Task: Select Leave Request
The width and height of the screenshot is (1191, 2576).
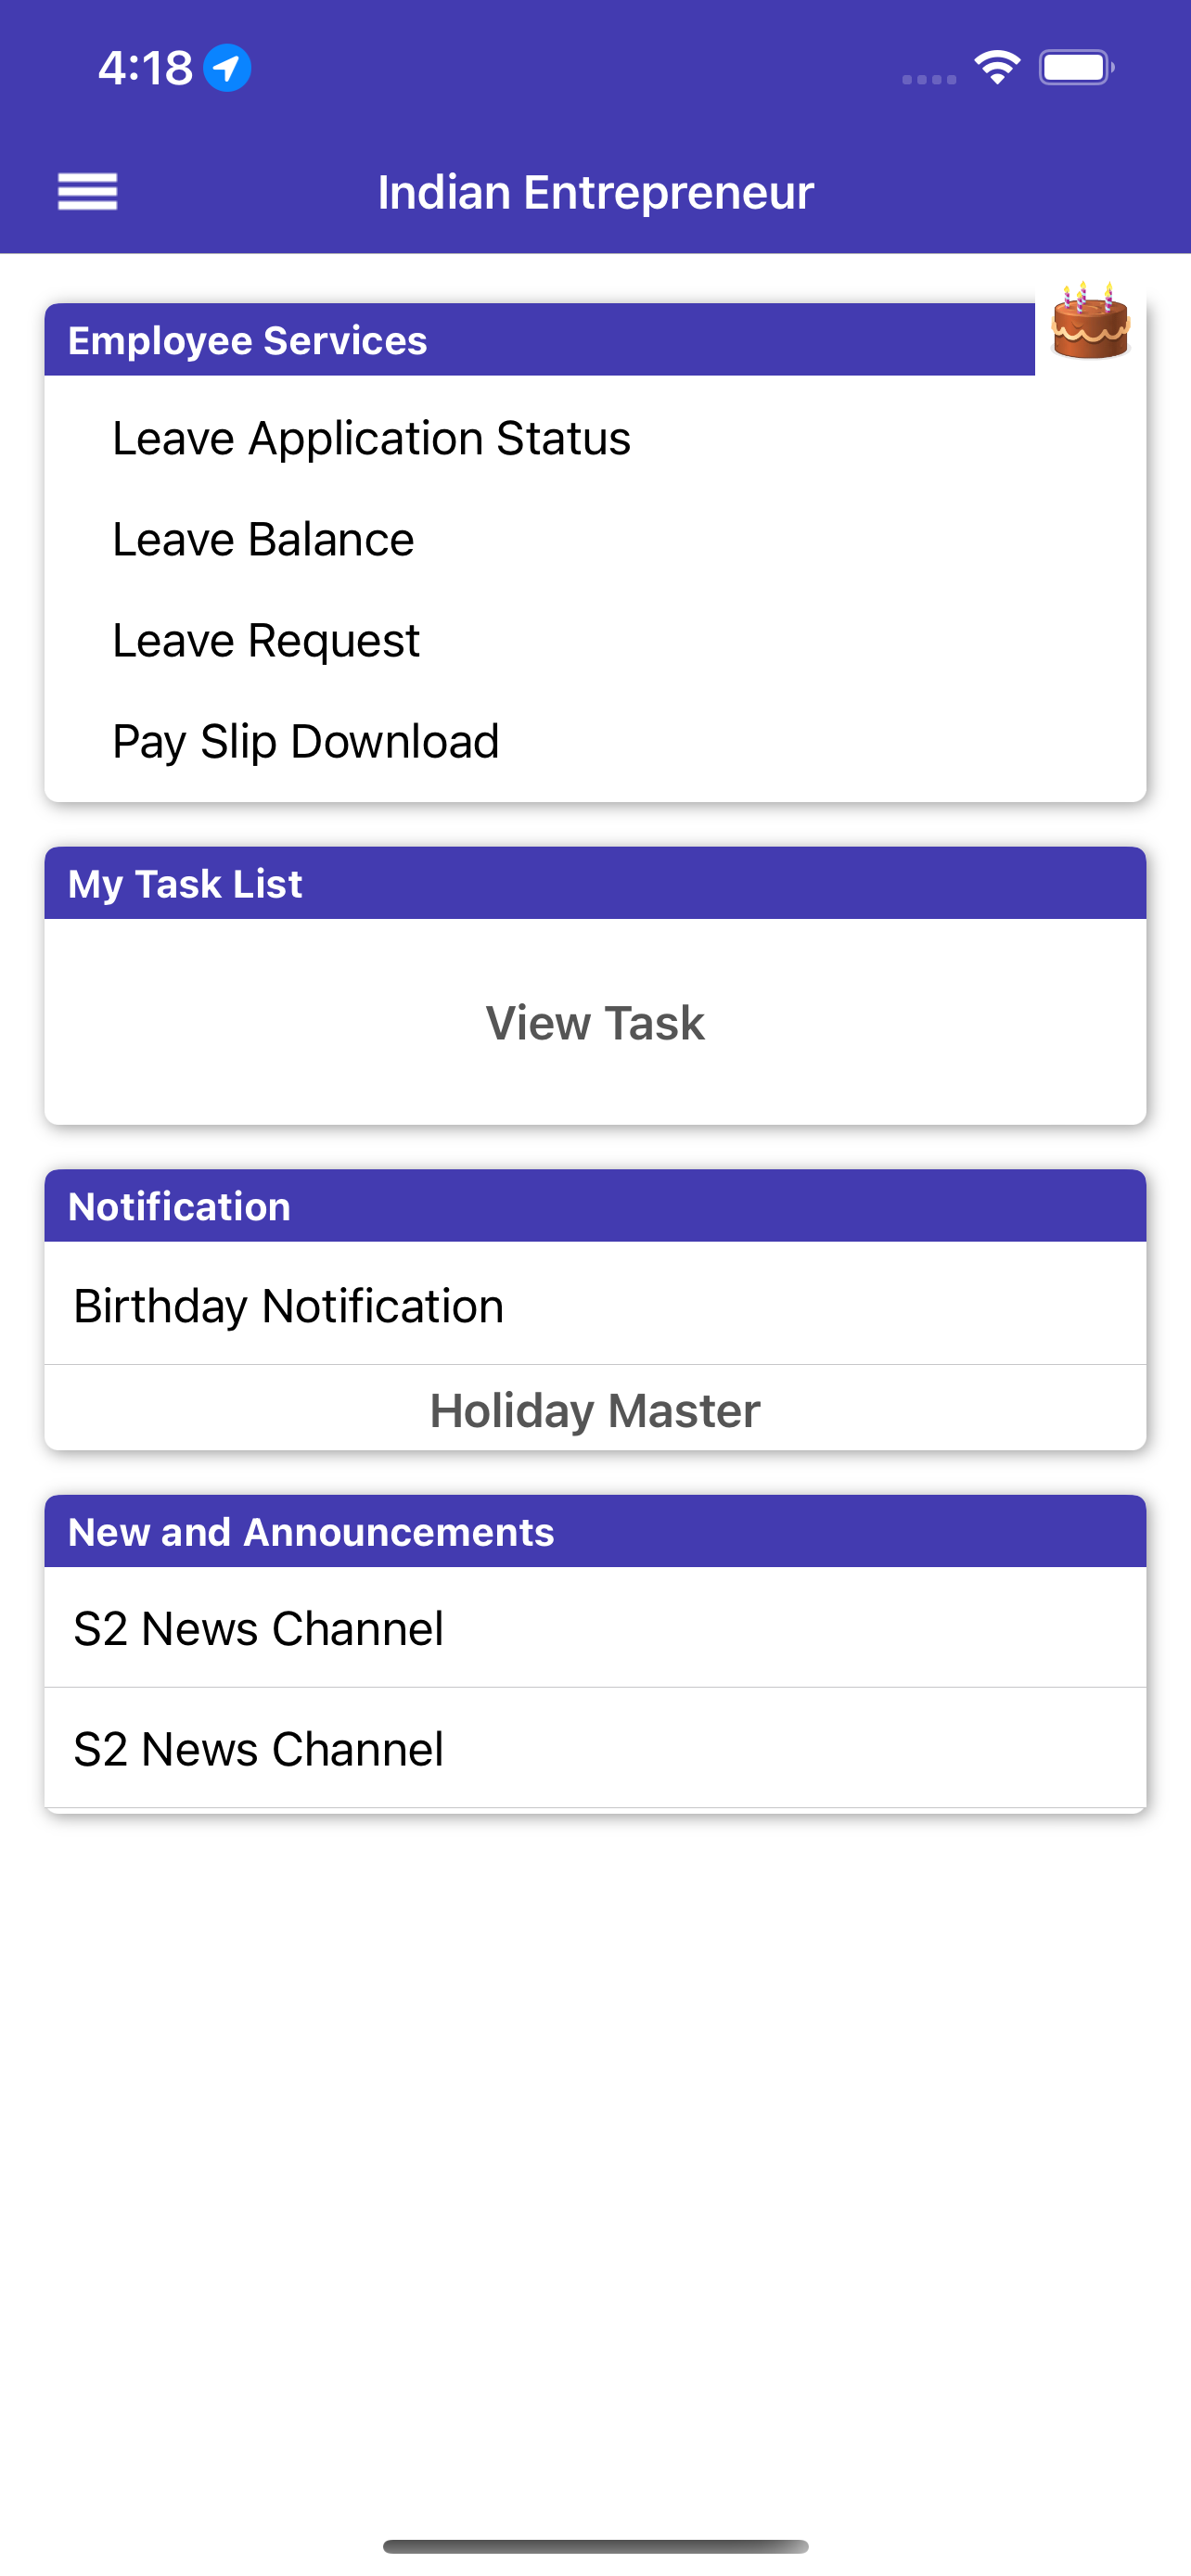Action: pos(266,641)
